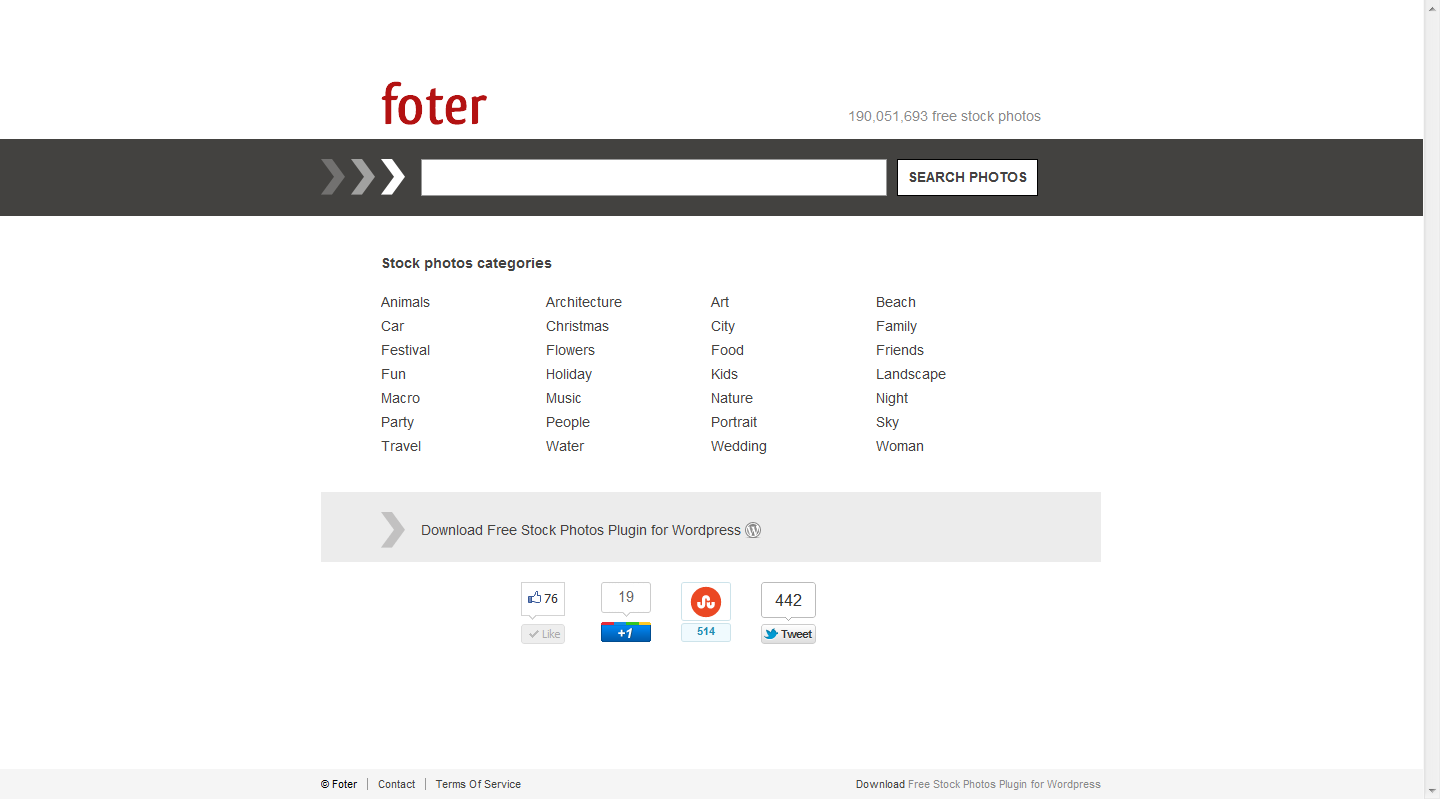Browse the City category
Image resolution: width=1440 pixels, height=799 pixels.
pyautogui.click(x=723, y=326)
